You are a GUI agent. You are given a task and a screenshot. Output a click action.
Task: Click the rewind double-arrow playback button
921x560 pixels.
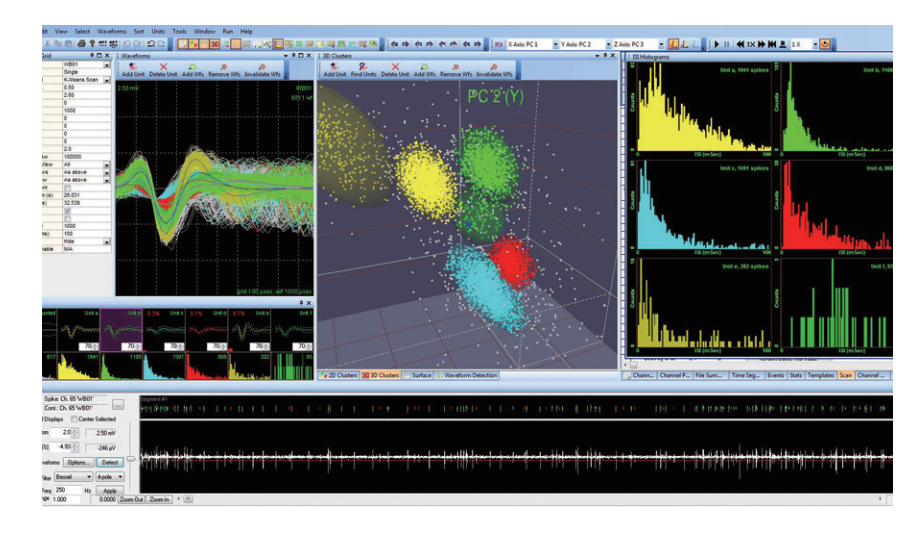pyautogui.click(x=740, y=44)
